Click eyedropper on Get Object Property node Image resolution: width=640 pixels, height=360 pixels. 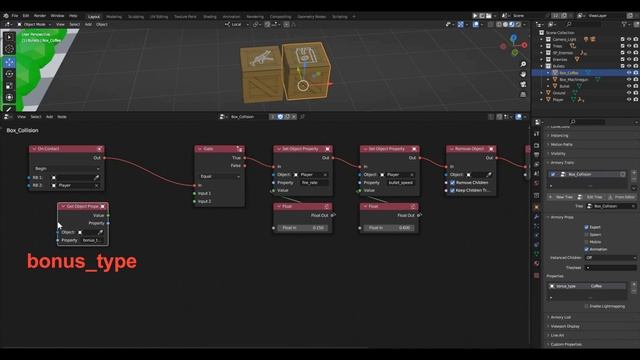pyautogui.click(x=100, y=232)
